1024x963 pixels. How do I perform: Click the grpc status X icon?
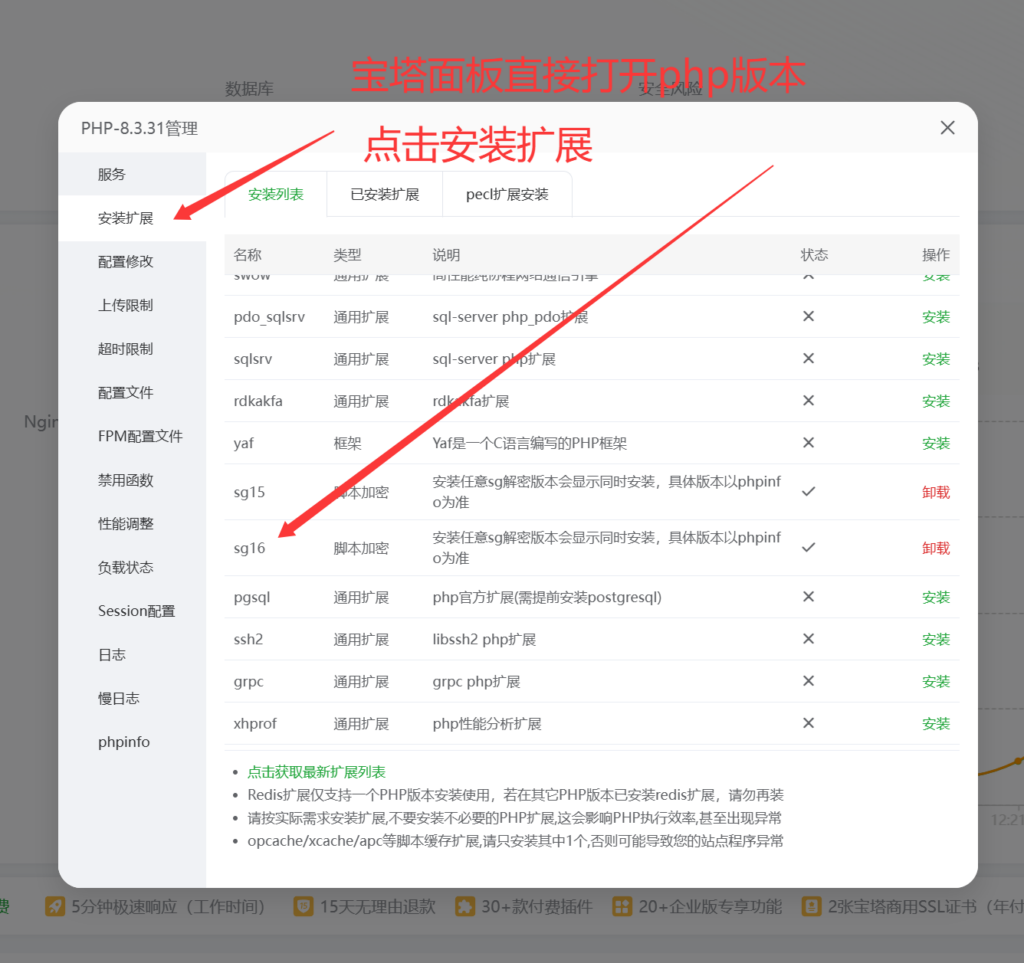point(808,681)
